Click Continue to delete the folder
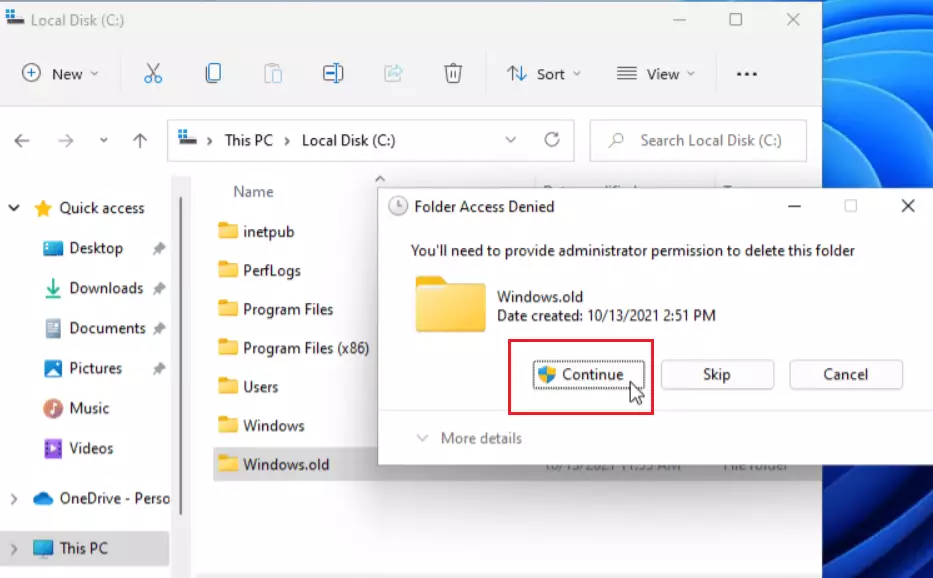 588,374
